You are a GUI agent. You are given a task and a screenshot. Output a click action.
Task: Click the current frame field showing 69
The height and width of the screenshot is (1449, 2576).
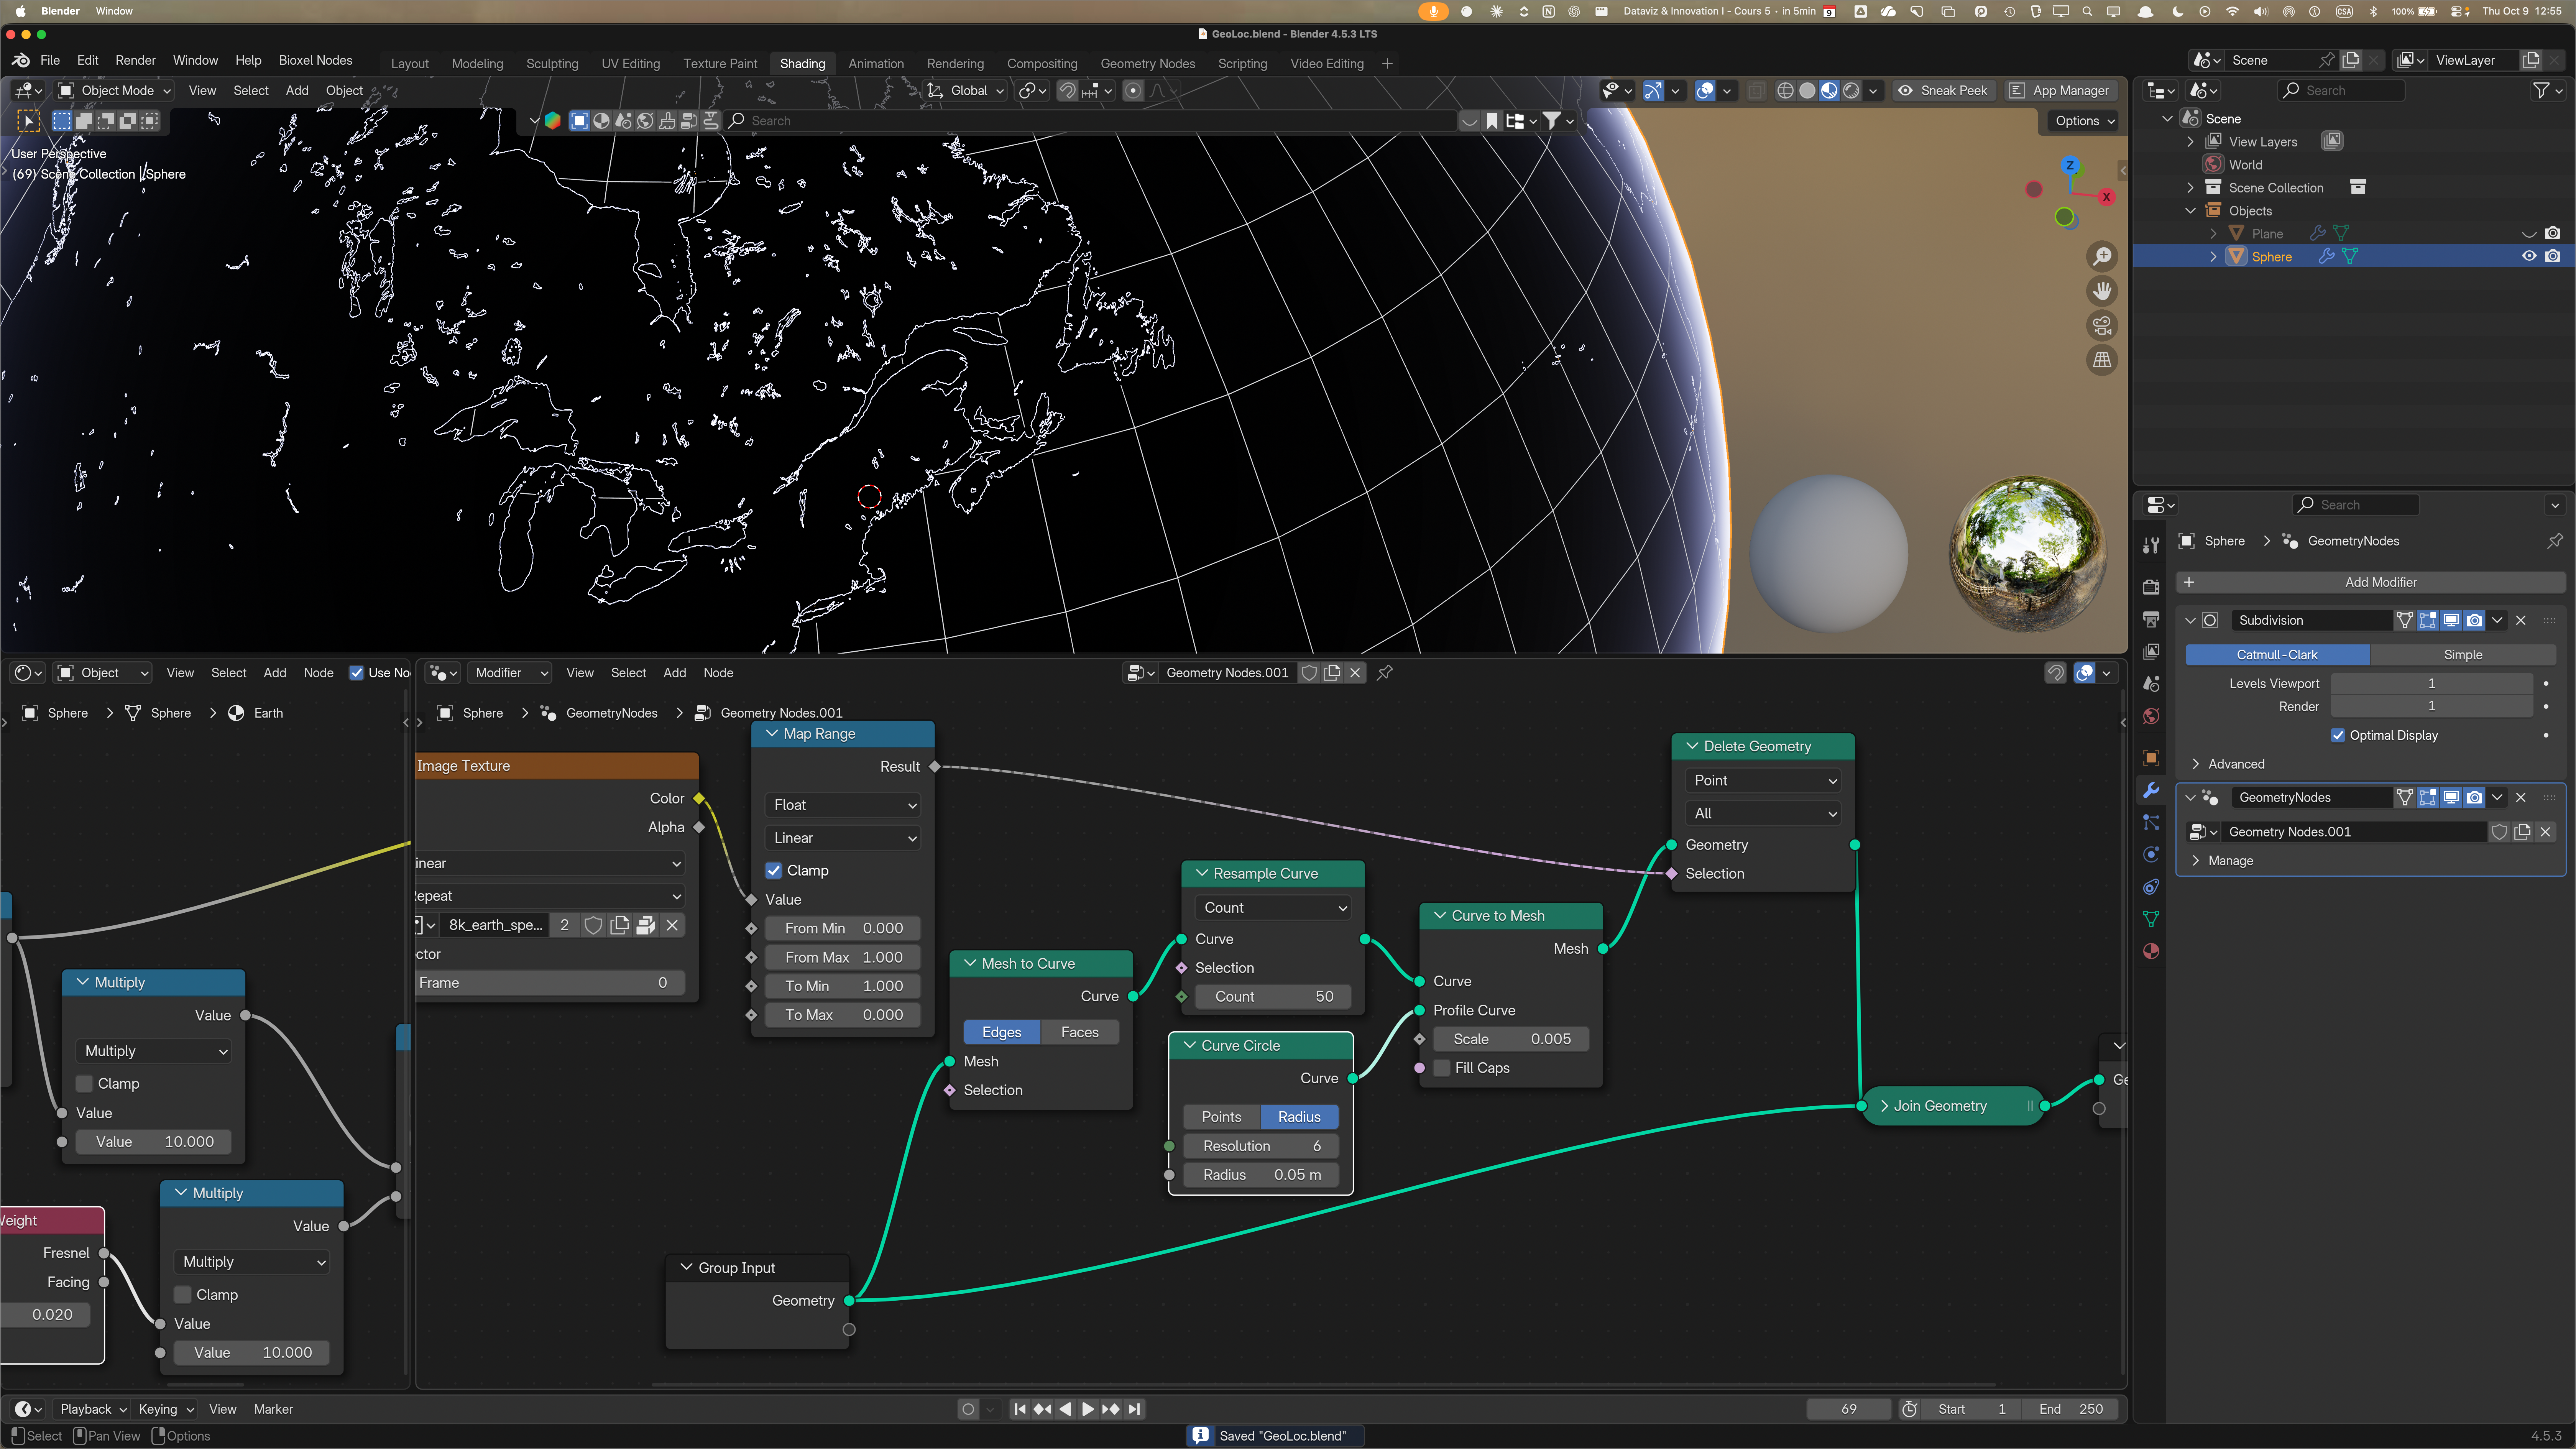[x=1848, y=1409]
